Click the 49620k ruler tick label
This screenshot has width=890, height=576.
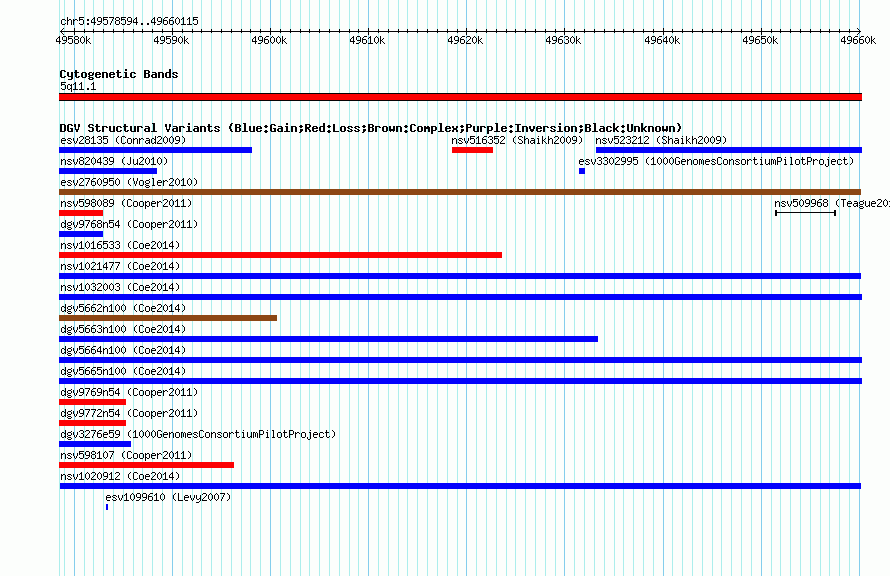coord(465,40)
